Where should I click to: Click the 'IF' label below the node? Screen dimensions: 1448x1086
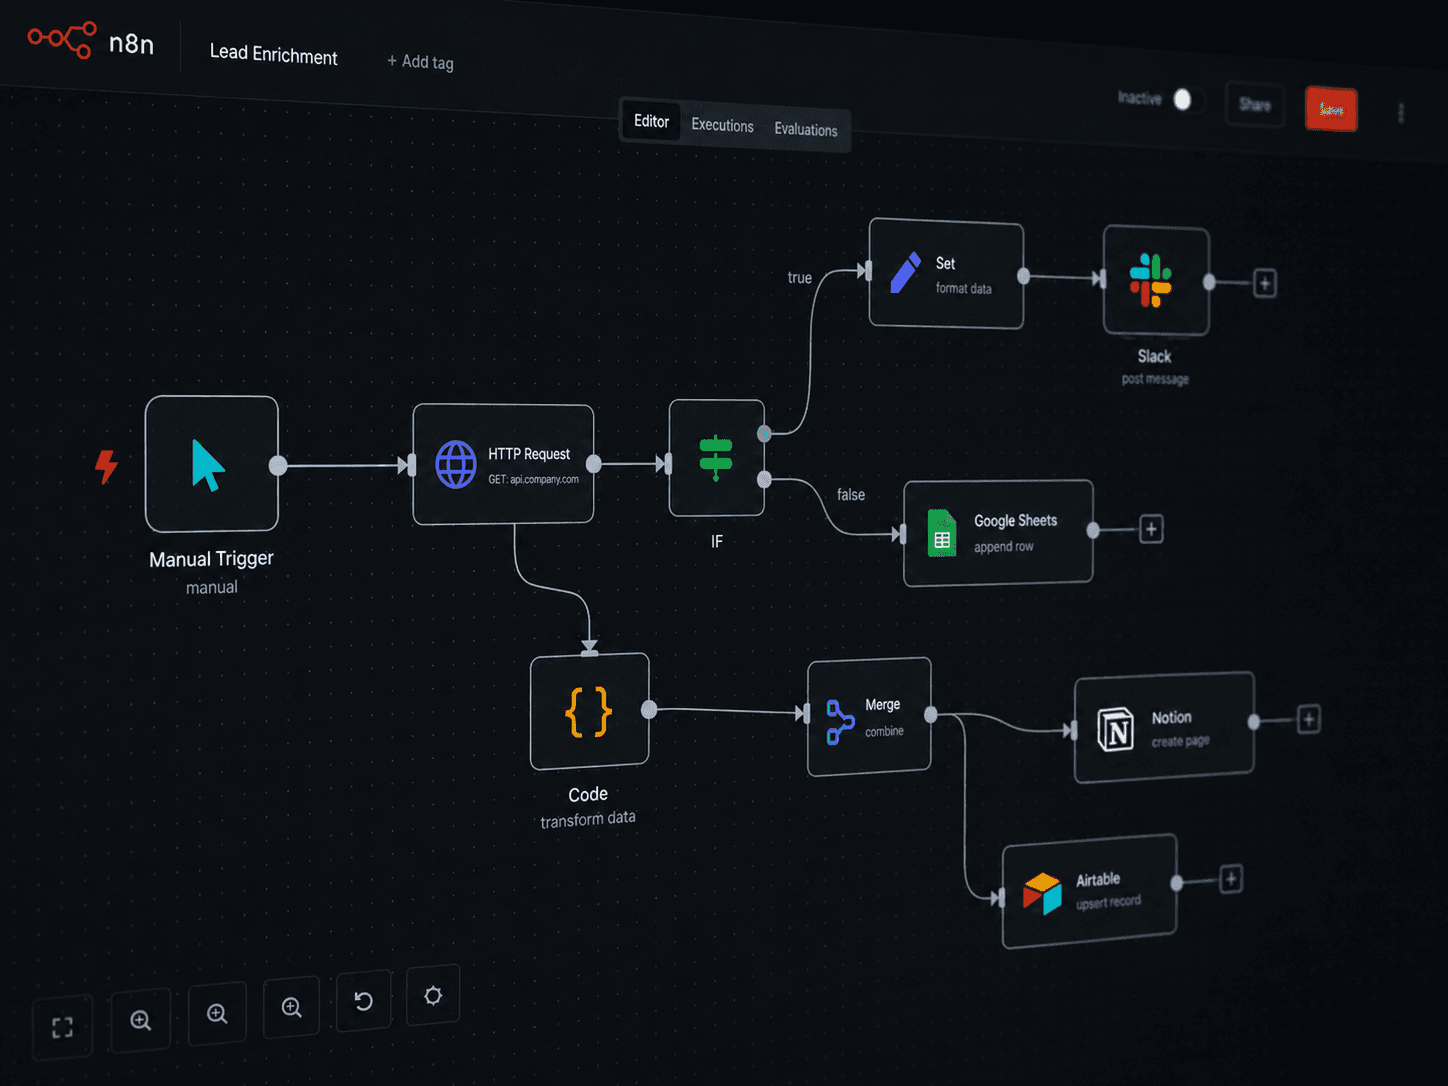point(717,542)
